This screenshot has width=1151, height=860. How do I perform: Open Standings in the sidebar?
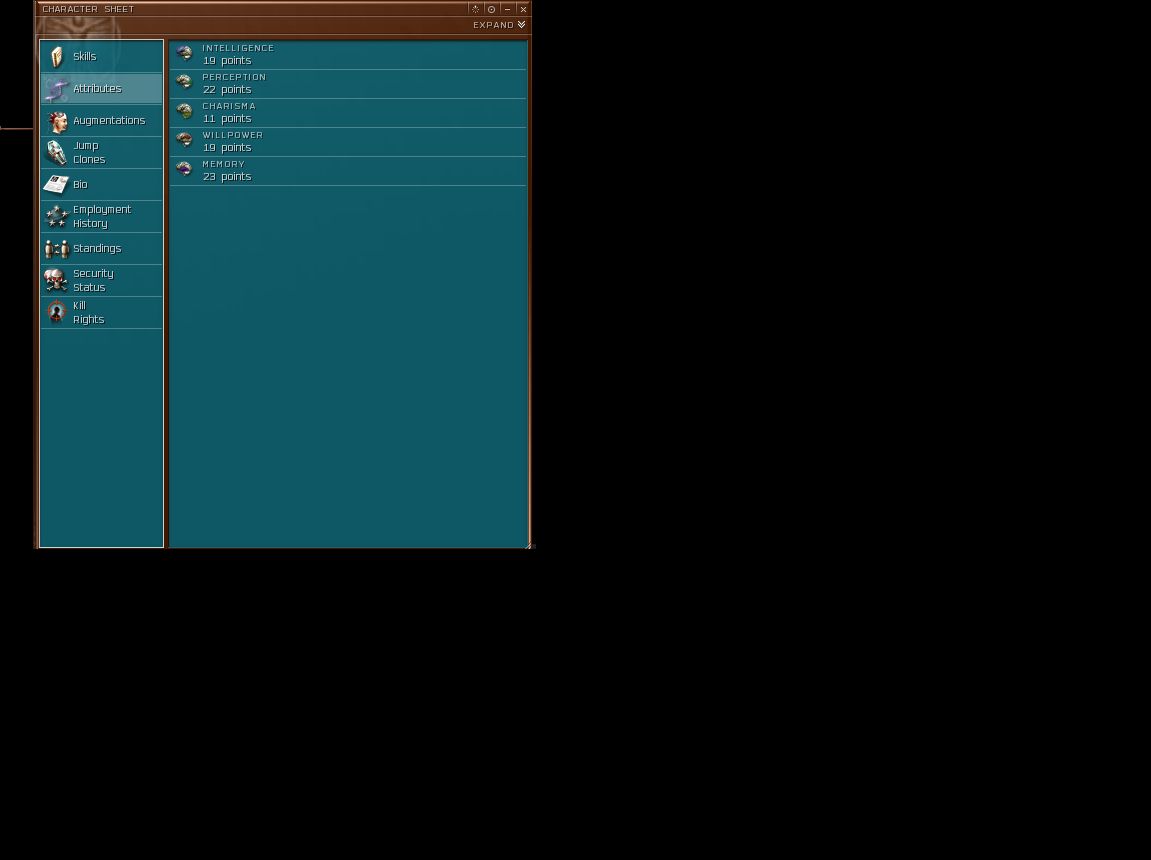[x=101, y=249]
